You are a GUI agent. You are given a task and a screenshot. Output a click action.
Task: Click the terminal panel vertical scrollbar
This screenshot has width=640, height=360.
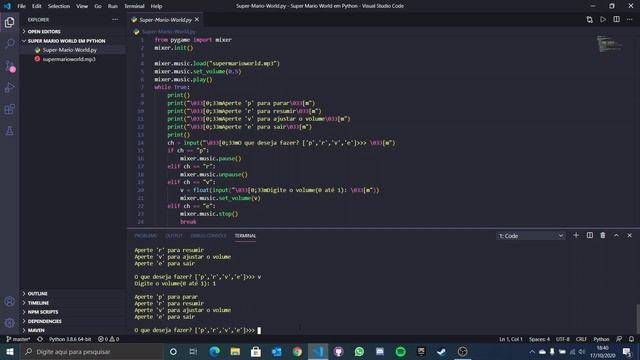(x=637, y=319)
